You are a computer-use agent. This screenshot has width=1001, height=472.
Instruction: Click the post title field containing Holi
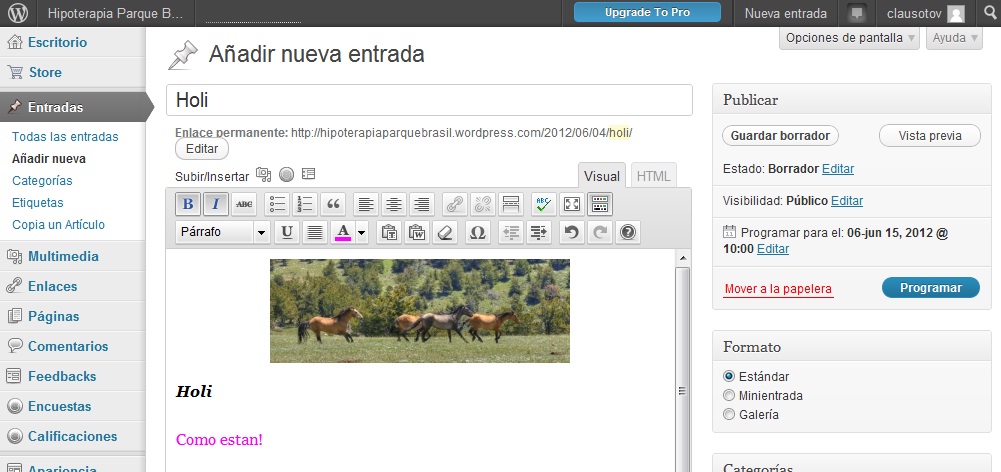click(x=429, y=100)
